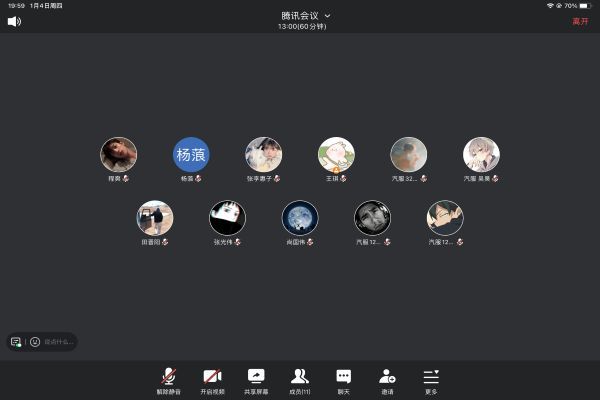Open the chat panel
The image size is (600, 400).
point(343,378)
